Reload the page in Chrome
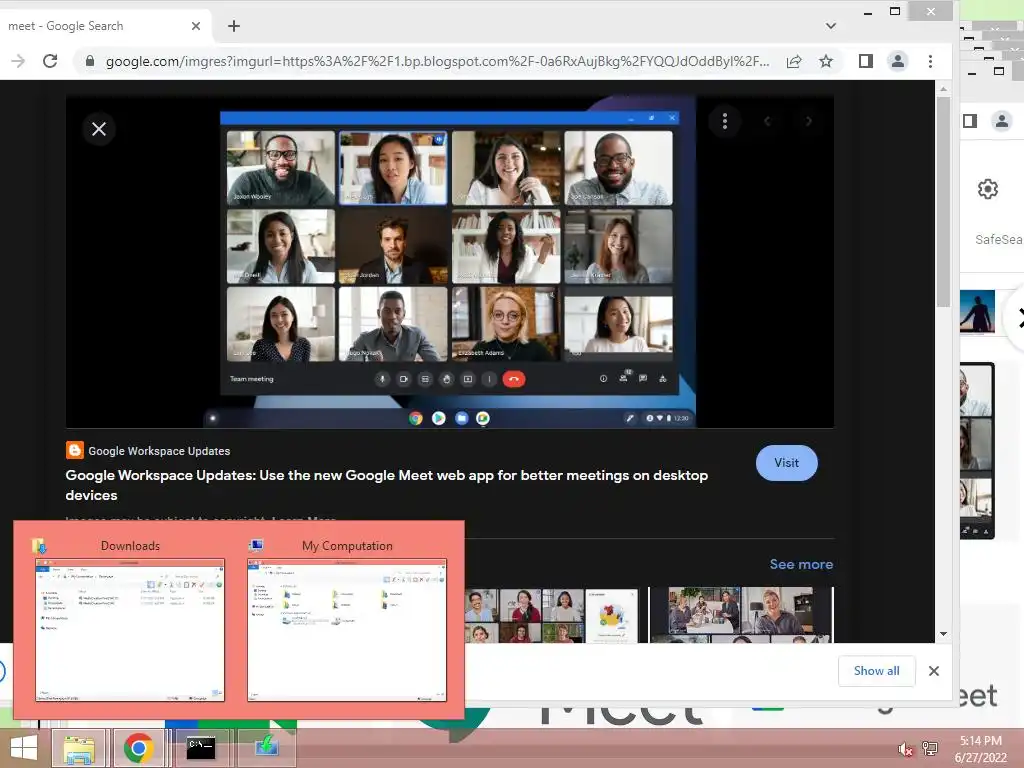The width and height of the screenshot is (1024, 768). point(50,61)
